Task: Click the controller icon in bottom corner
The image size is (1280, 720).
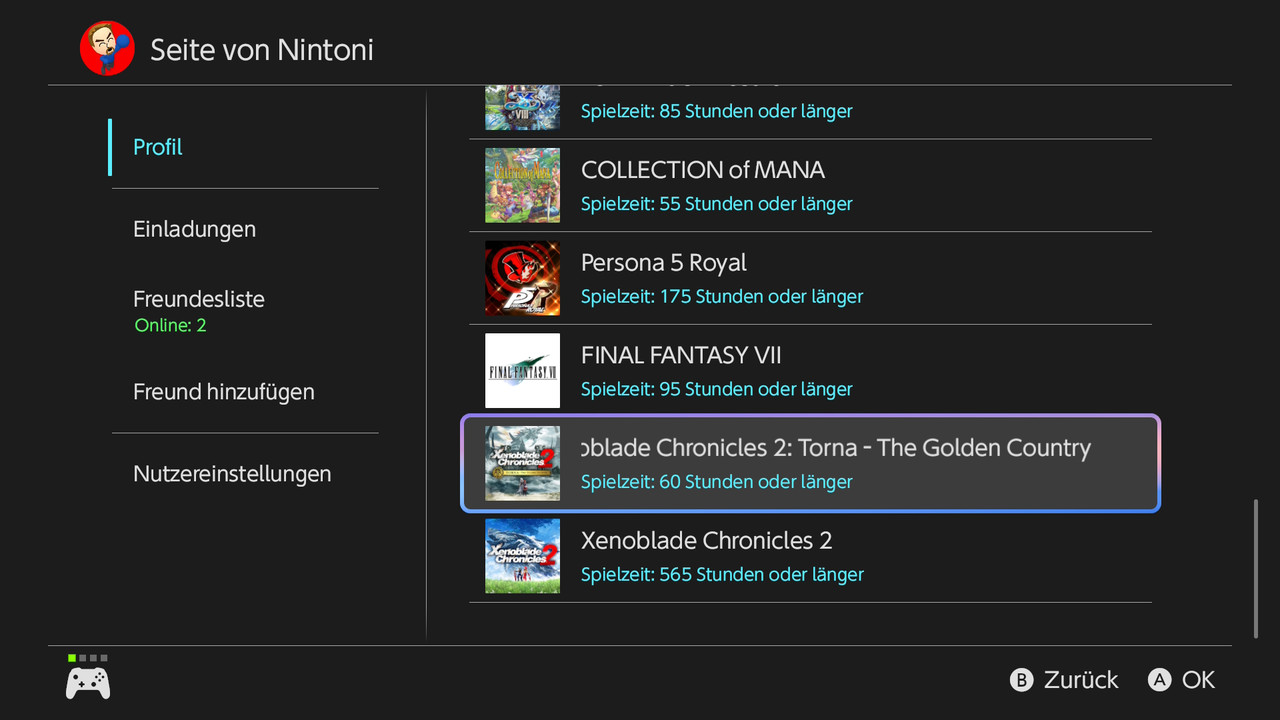Action: click(x=88, y=683)
